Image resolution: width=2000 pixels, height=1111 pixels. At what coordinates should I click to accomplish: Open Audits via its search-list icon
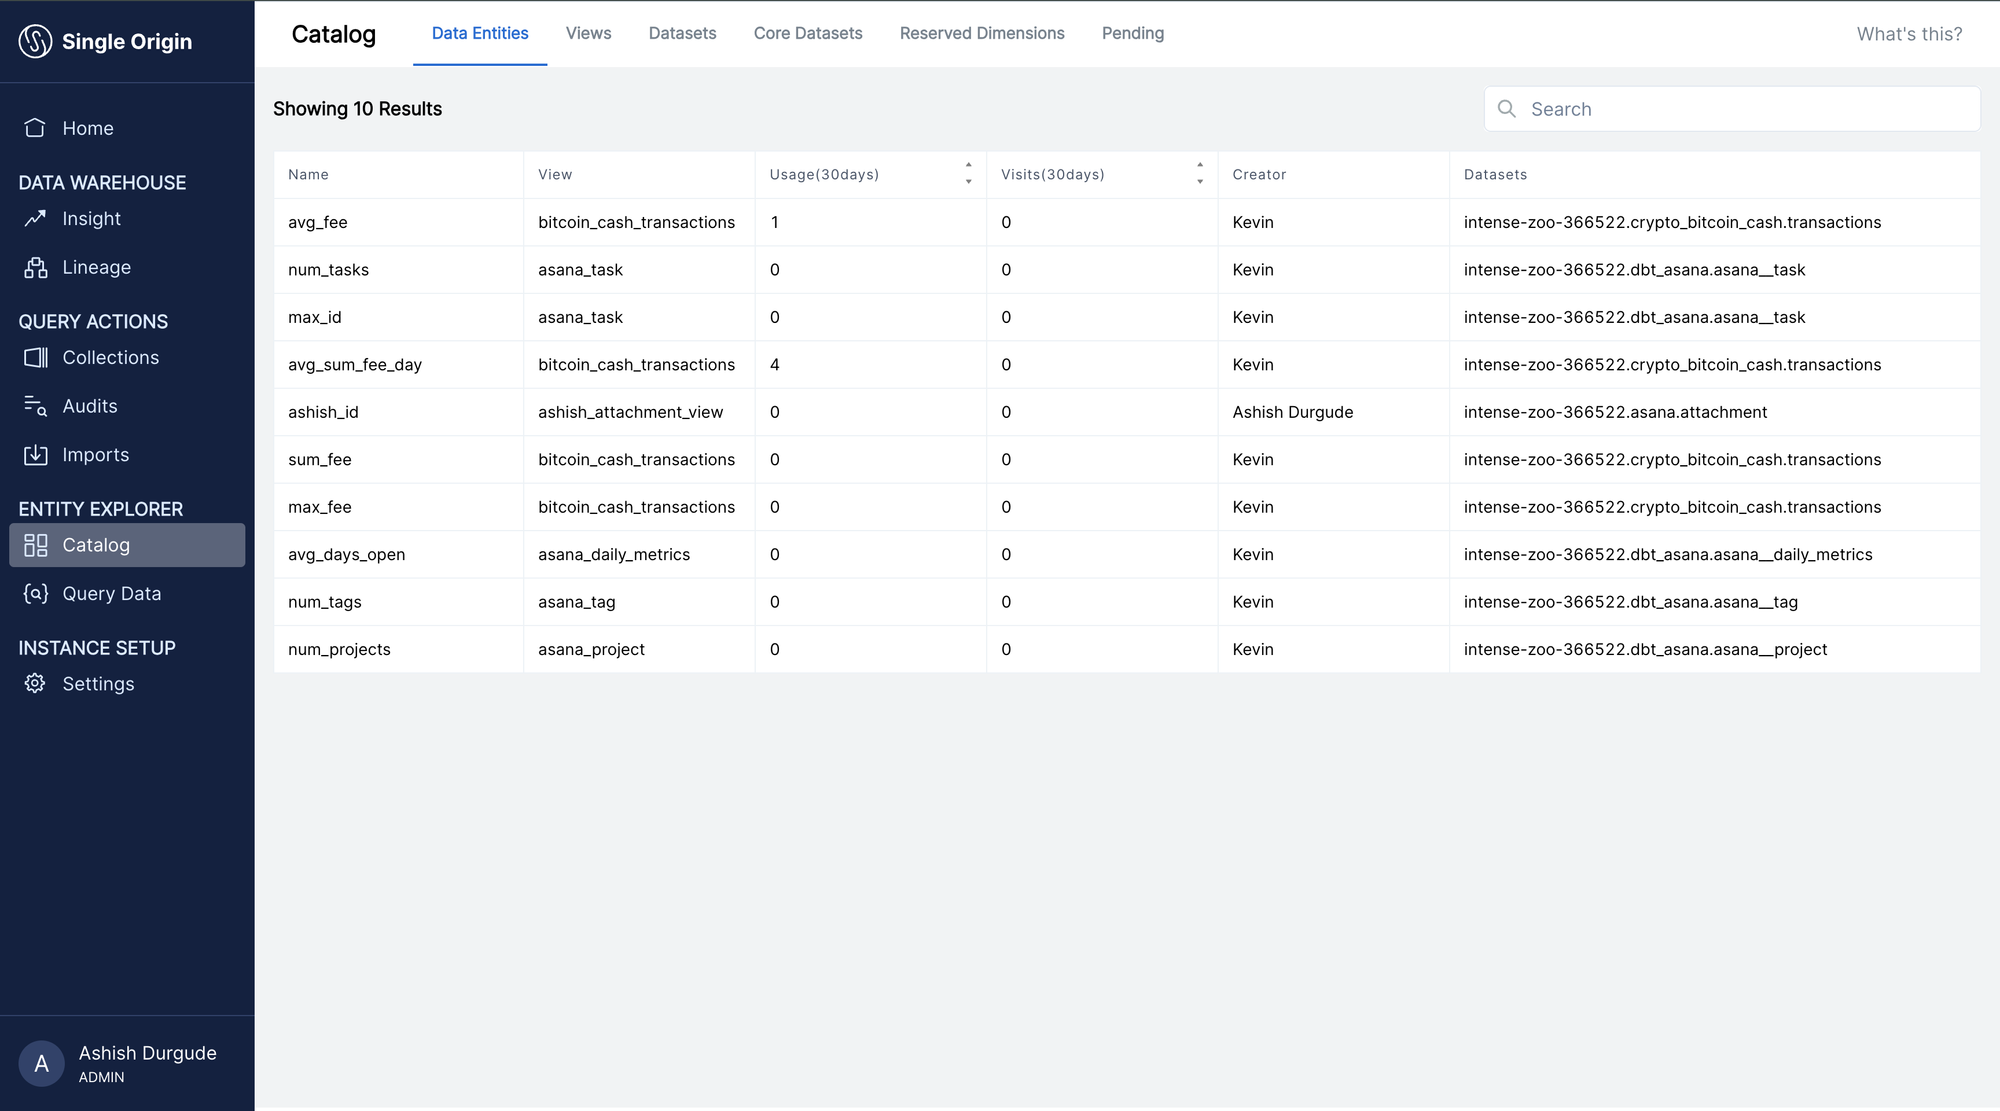coord(35,406)
